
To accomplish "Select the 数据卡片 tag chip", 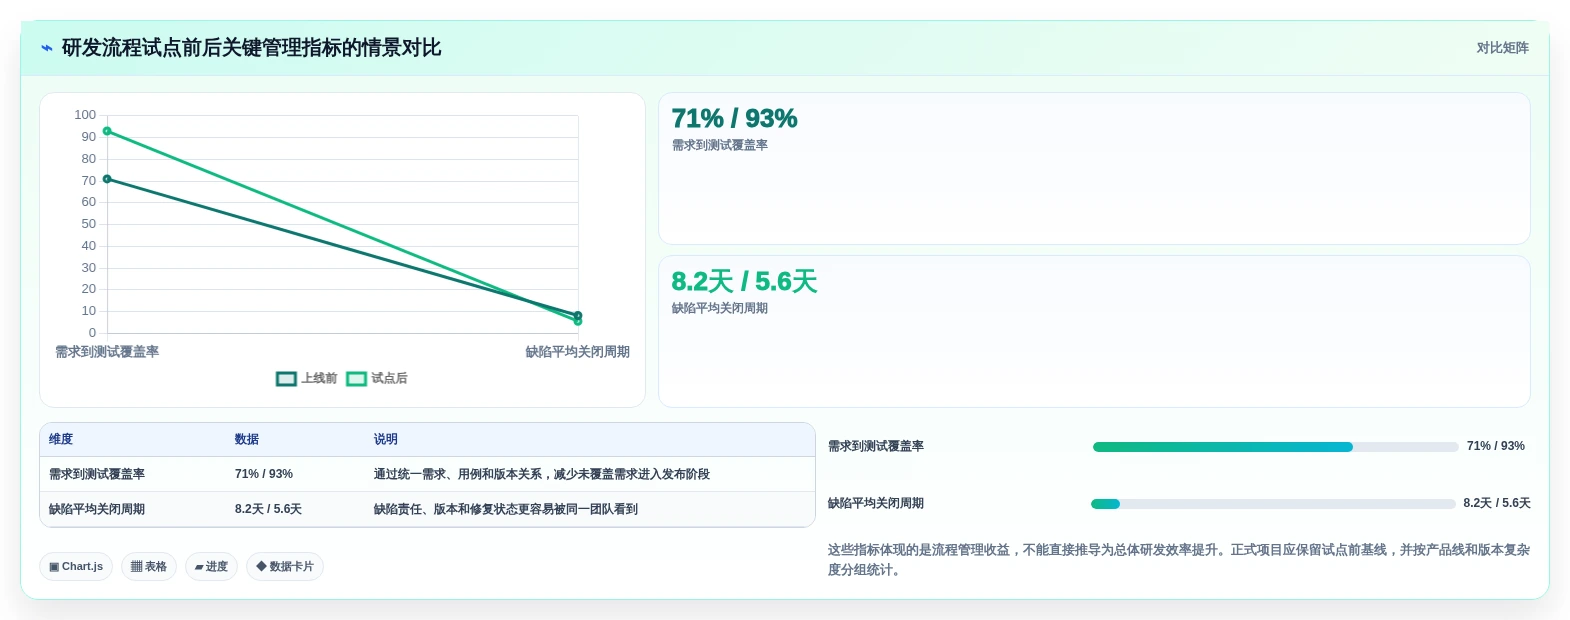I will click(x=285, y=566).
